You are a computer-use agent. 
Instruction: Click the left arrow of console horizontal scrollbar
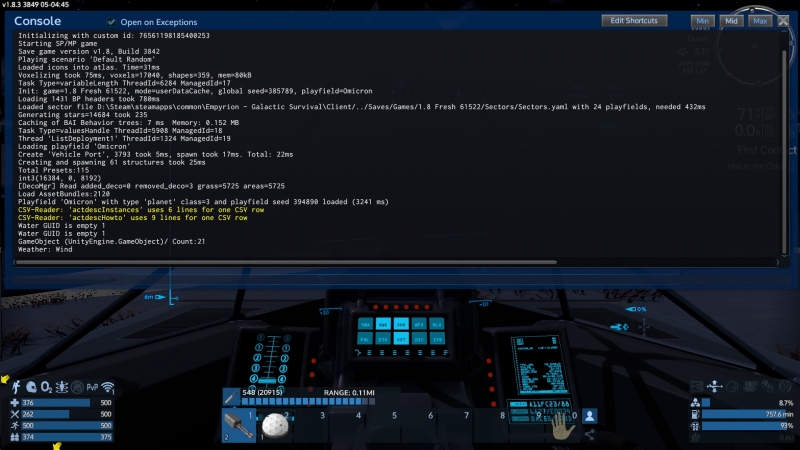pos(14,262)
